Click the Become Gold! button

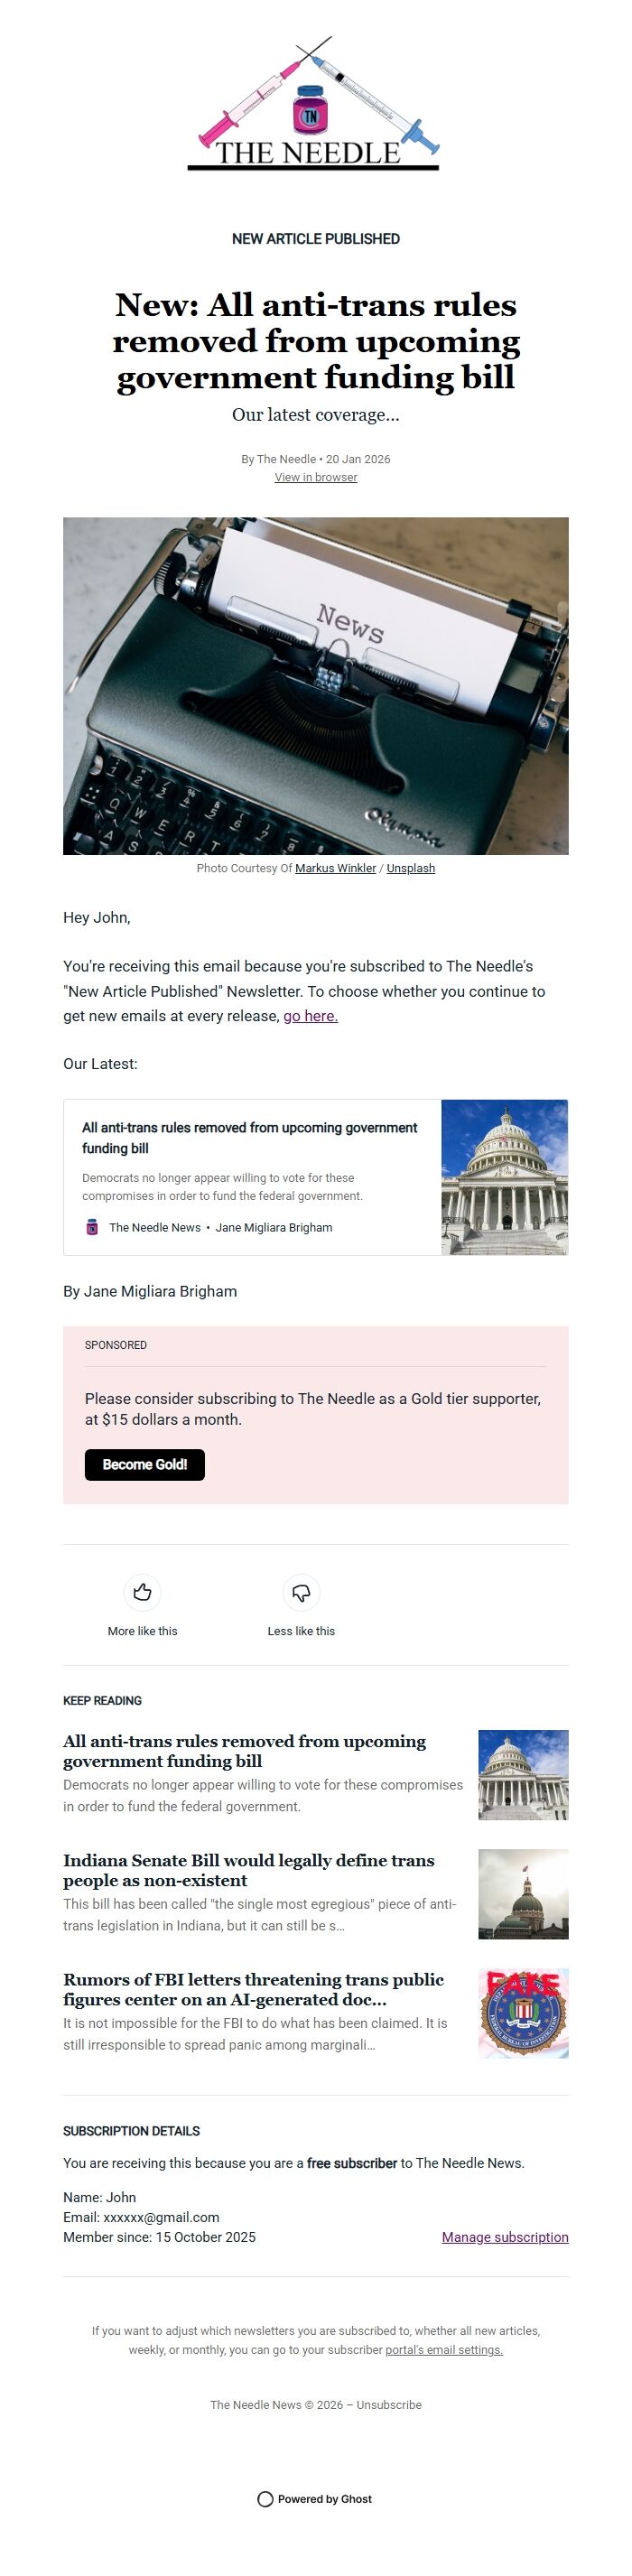145,1464
